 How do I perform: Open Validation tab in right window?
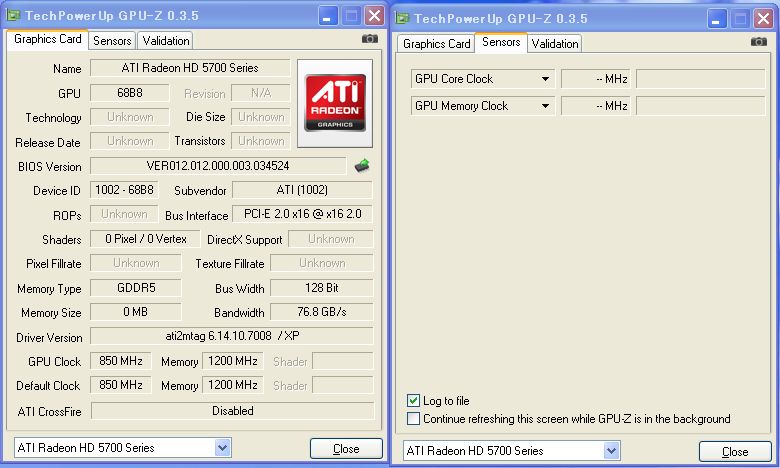555,44
